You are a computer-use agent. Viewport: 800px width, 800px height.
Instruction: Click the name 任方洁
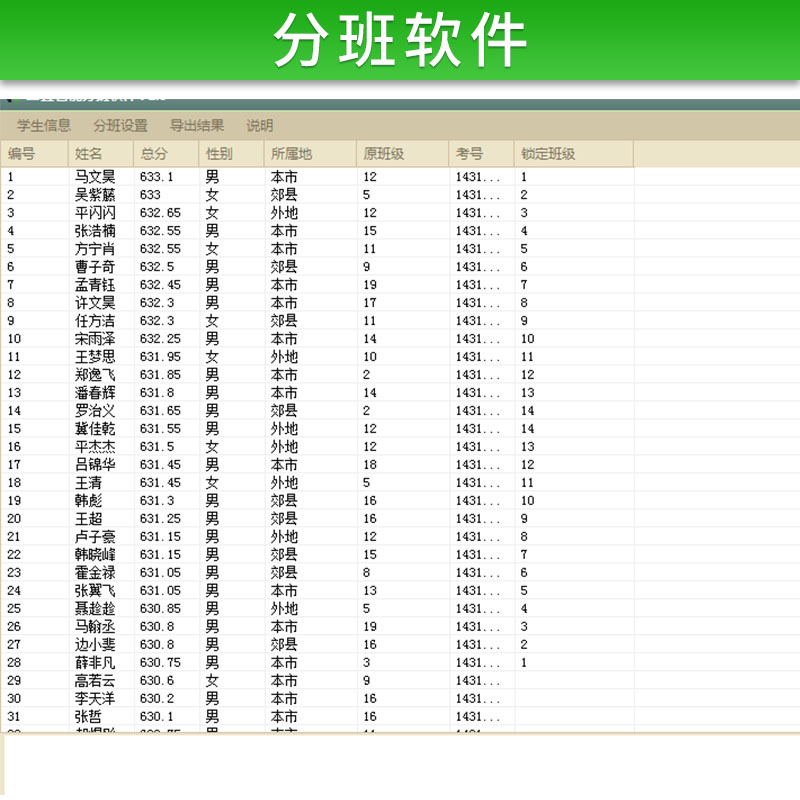95,321
